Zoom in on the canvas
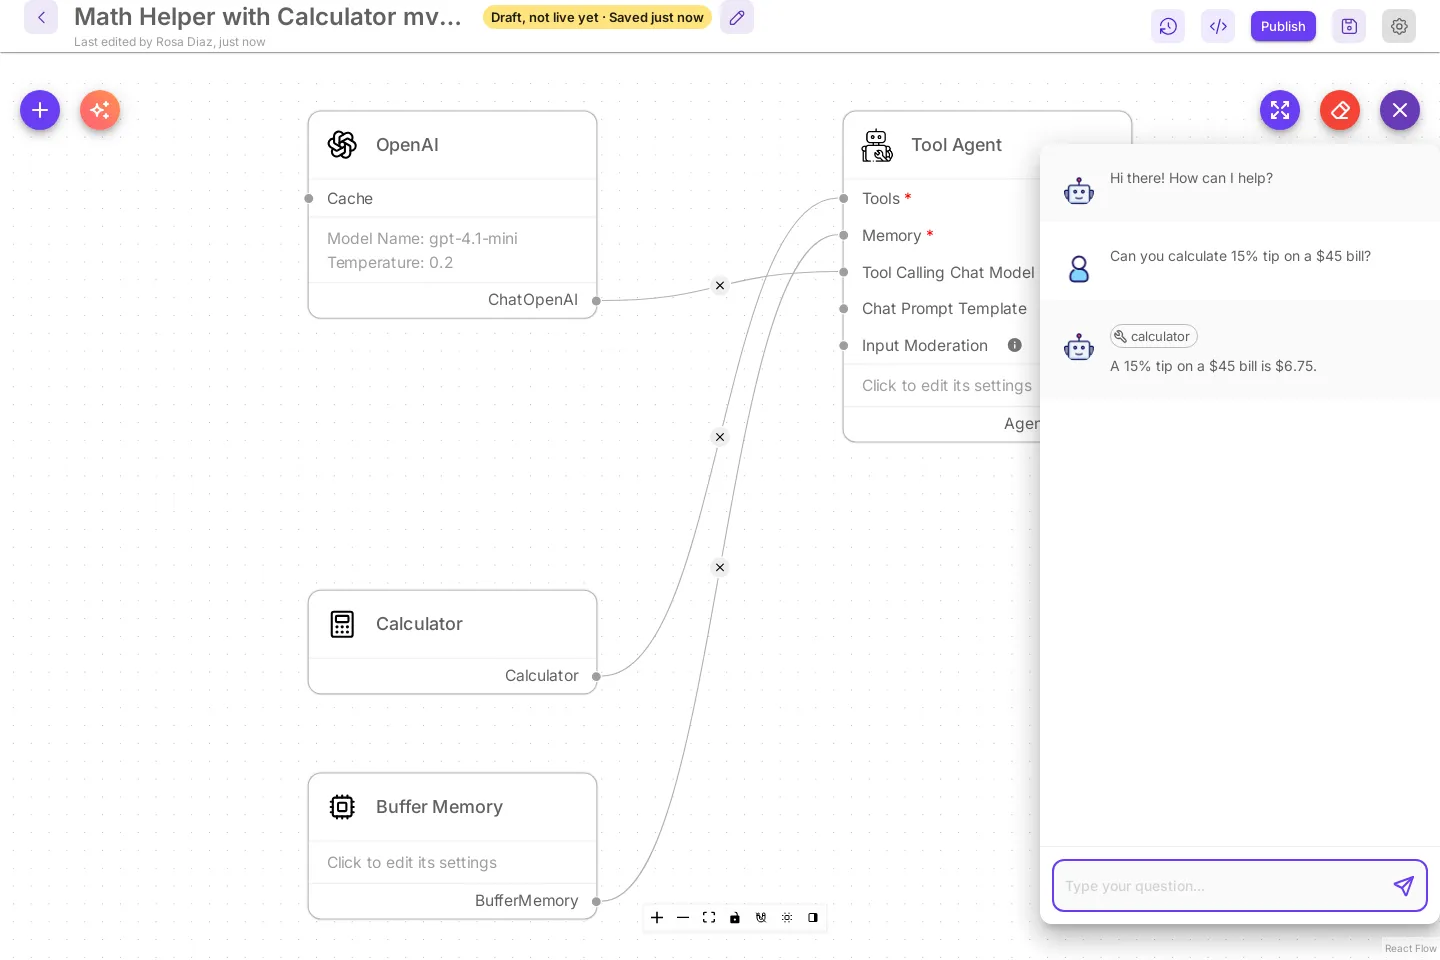 click(657, 917)
